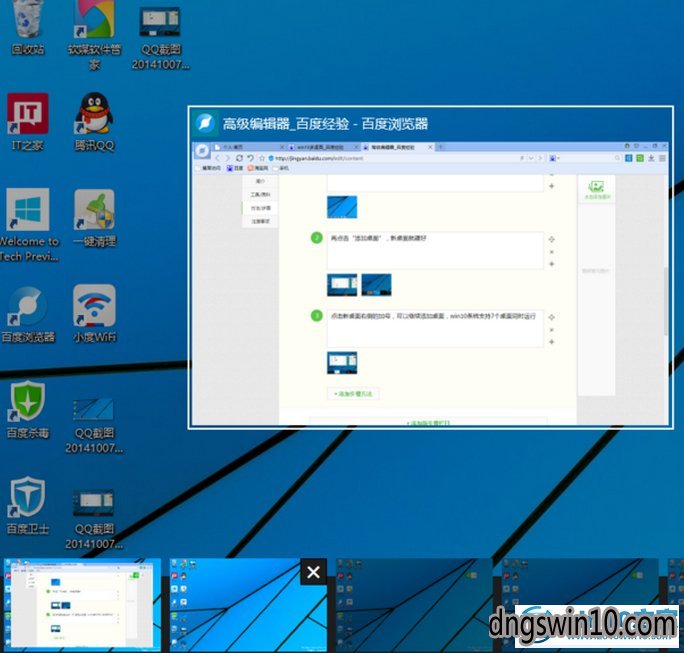Open 百度杀毒 antivirus shortcut
684x653 pixels.
(x=28, y=409)
